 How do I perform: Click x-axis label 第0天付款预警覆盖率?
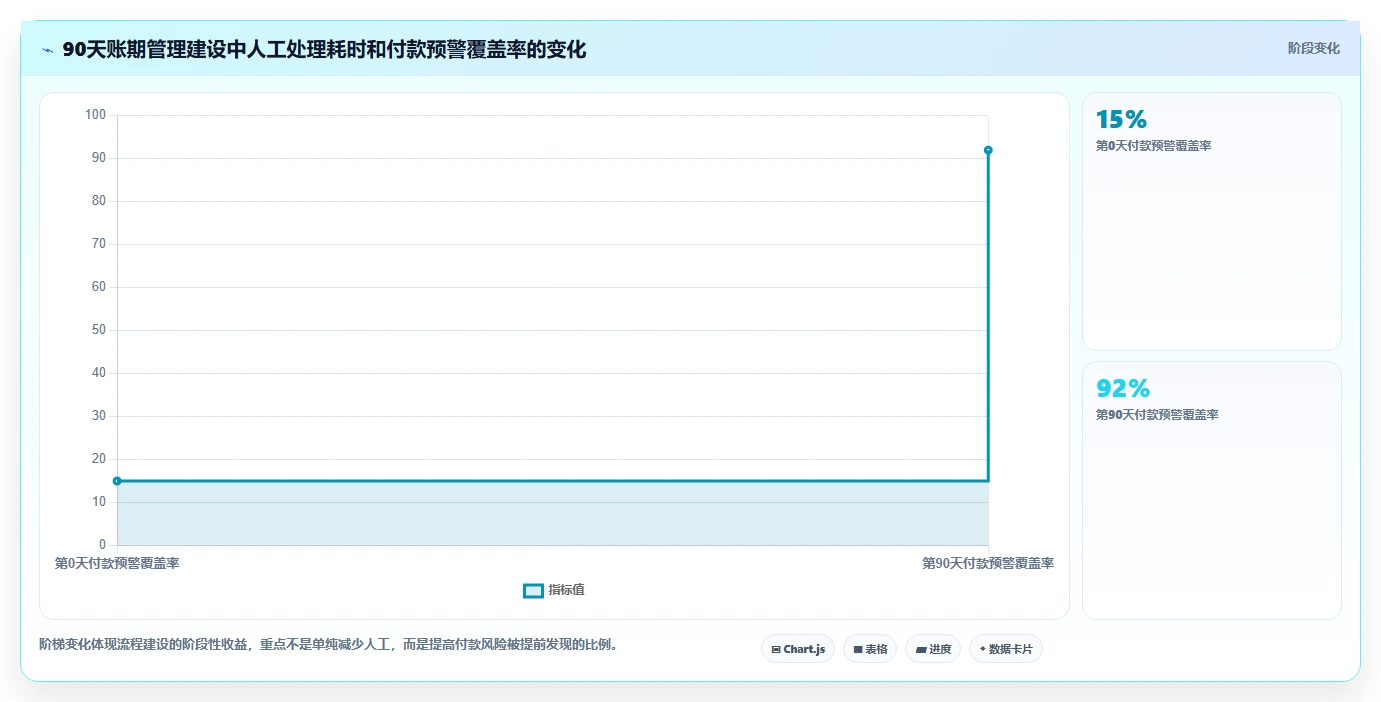[x=117, y=564]
